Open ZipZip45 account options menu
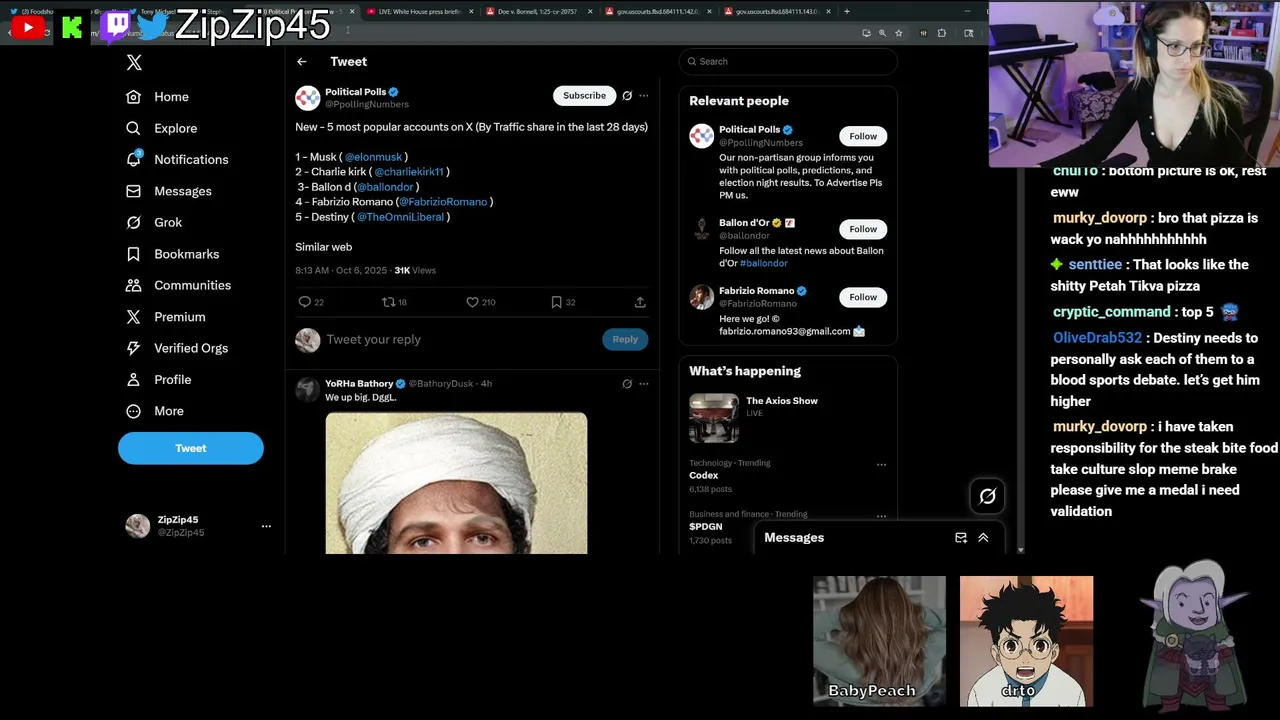The width and height of the screenshot is (1280, 720). tap(266, 526)
